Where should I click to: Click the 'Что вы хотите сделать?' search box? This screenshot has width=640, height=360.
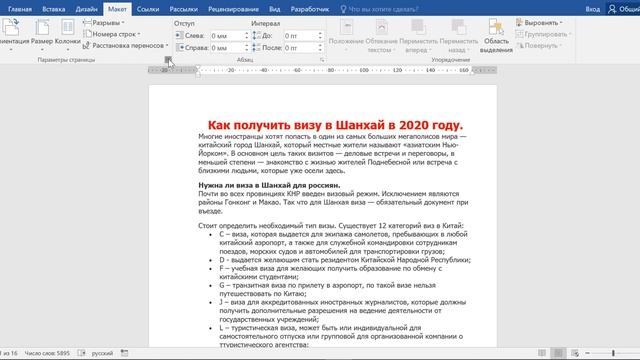click(x=380, y=9)
